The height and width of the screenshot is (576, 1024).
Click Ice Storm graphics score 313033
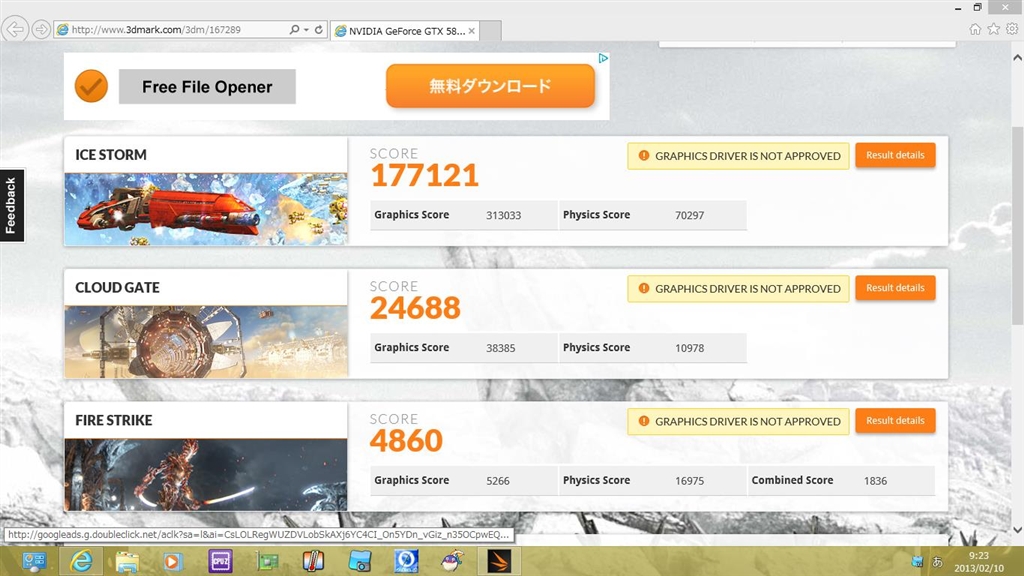[504, 216]
